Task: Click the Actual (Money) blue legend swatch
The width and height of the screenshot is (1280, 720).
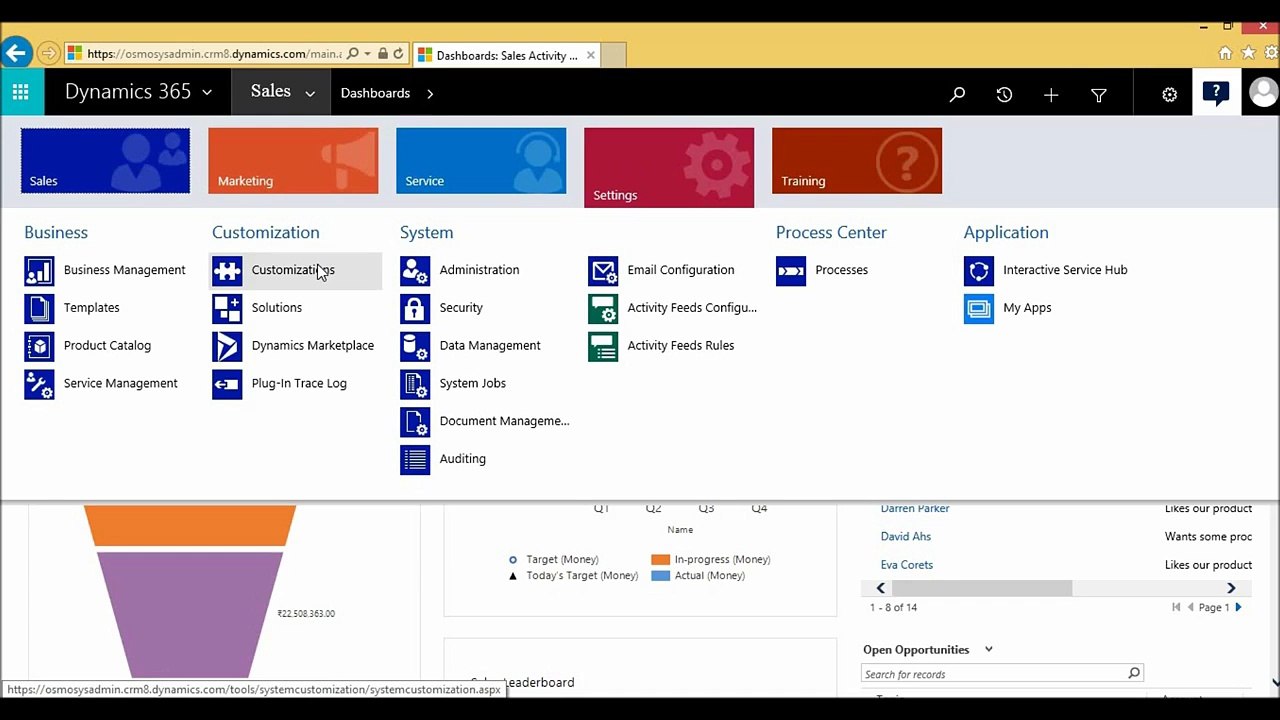Action: 660,576
